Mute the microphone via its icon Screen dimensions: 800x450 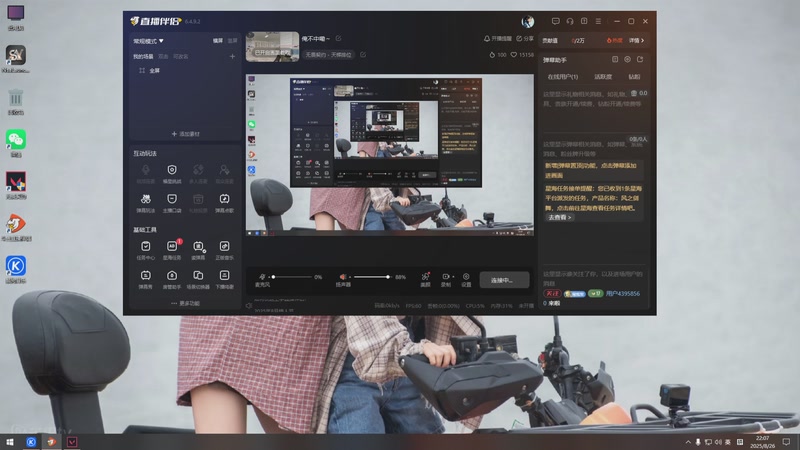tap(262, 277)
